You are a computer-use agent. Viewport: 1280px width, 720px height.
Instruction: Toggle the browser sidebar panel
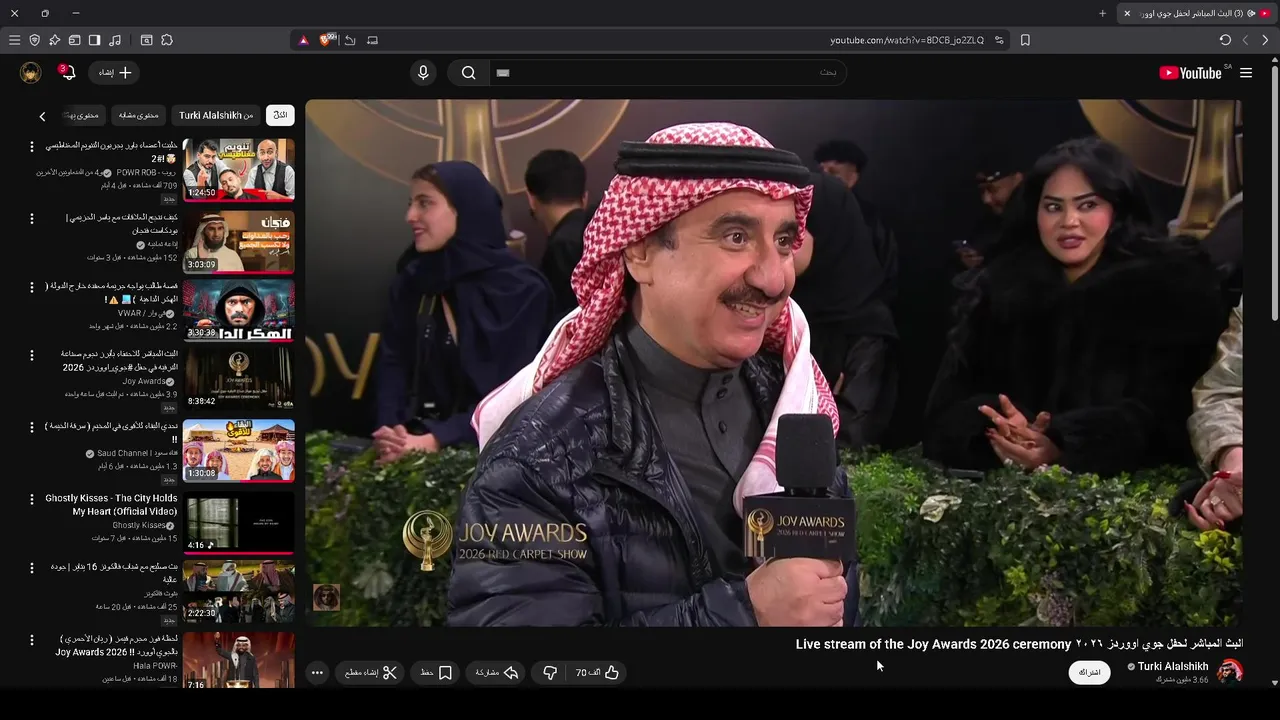click(94, 40)
